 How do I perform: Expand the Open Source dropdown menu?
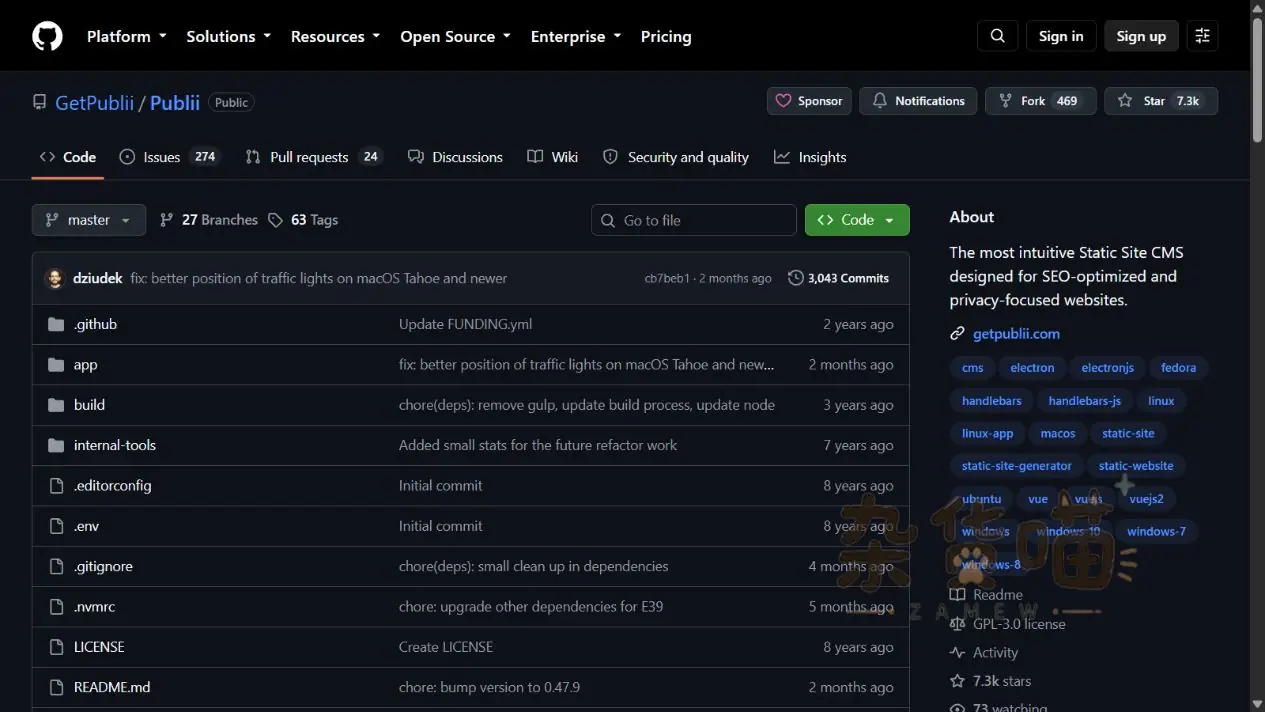pos(456,36)
